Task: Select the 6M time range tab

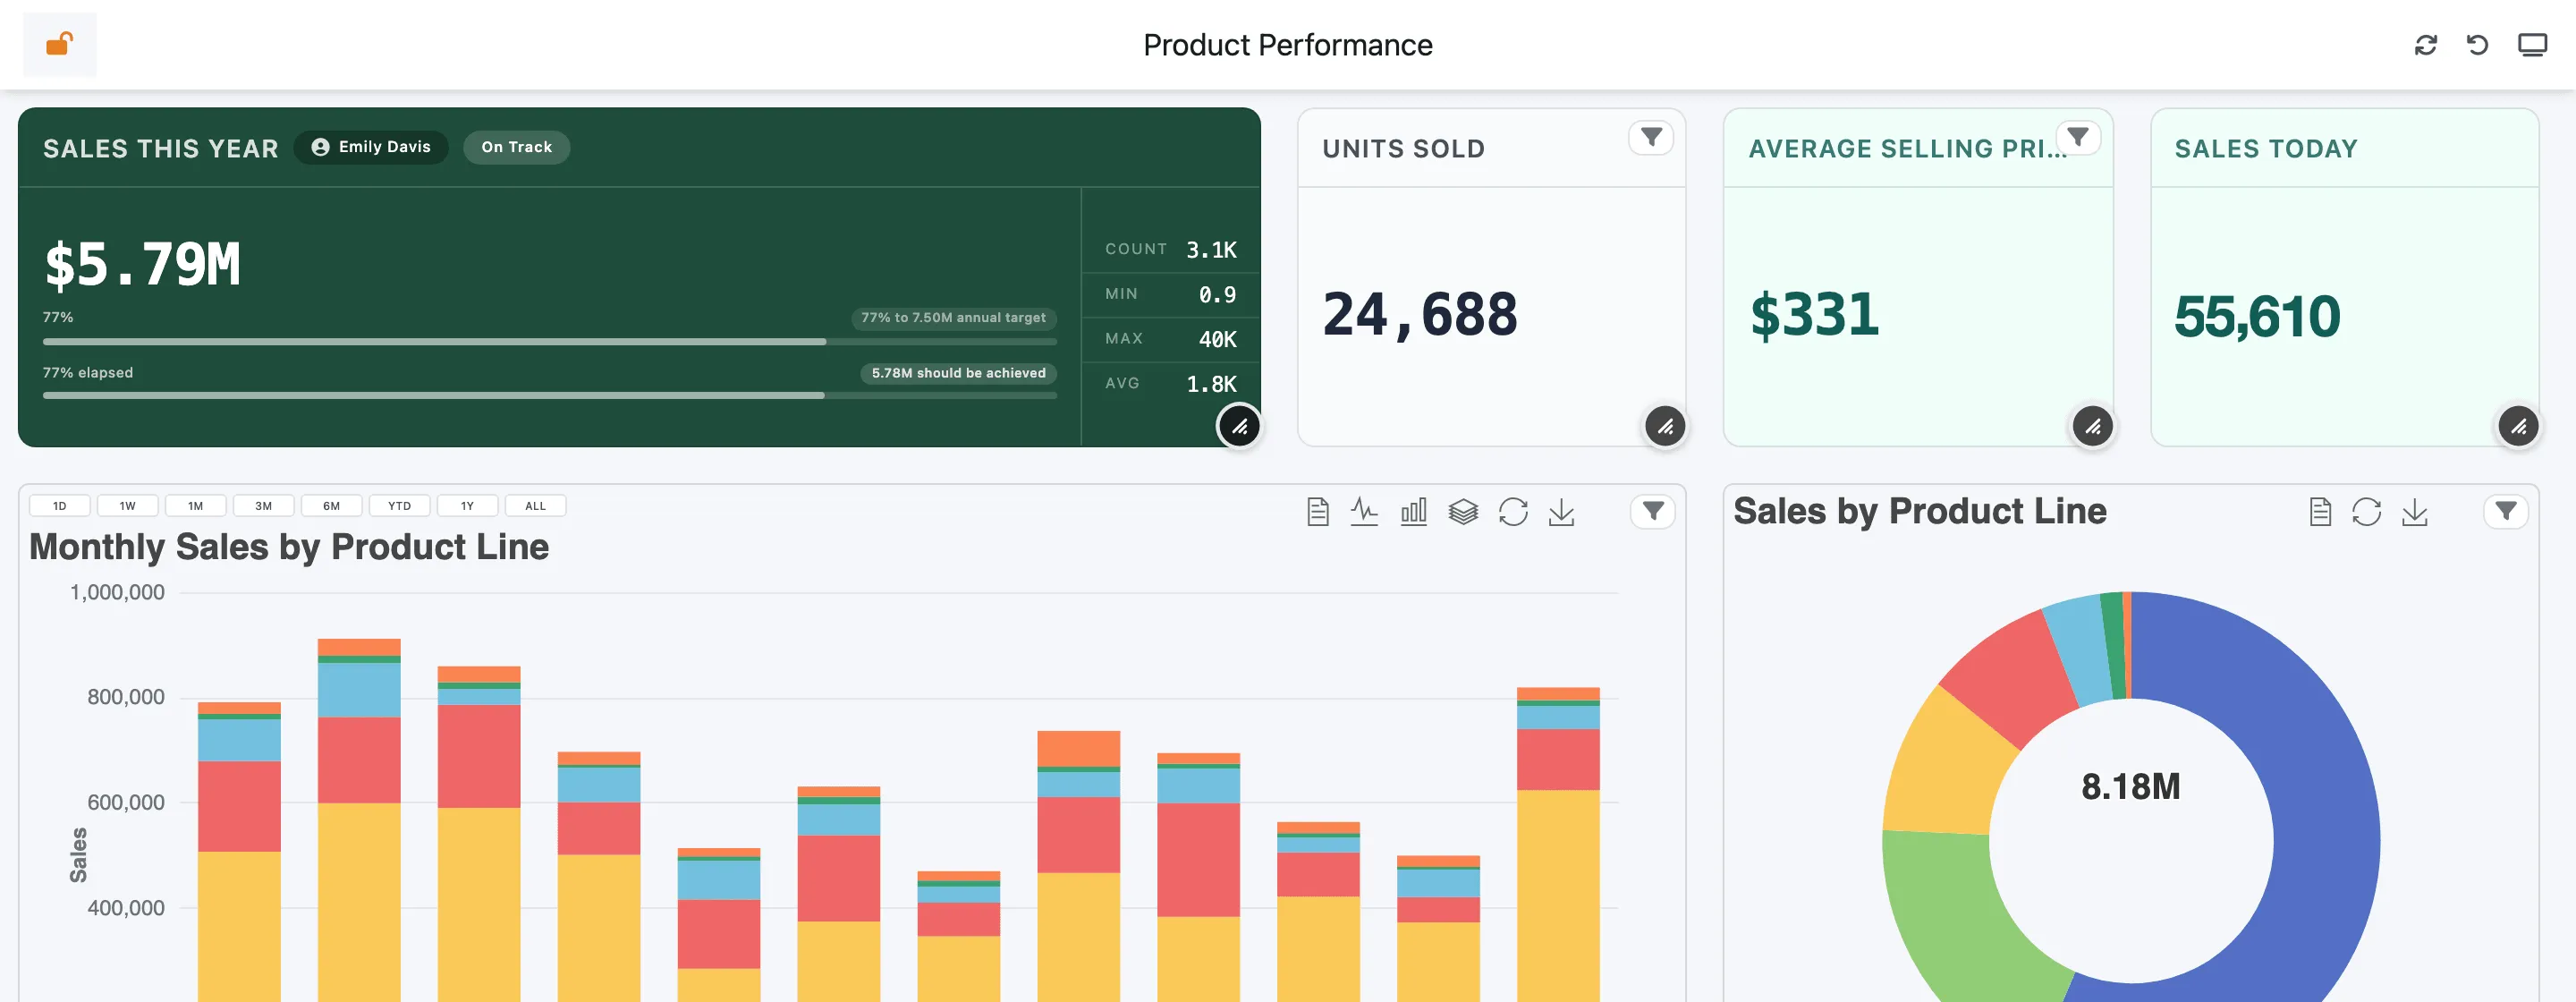Action: [331, 506]
